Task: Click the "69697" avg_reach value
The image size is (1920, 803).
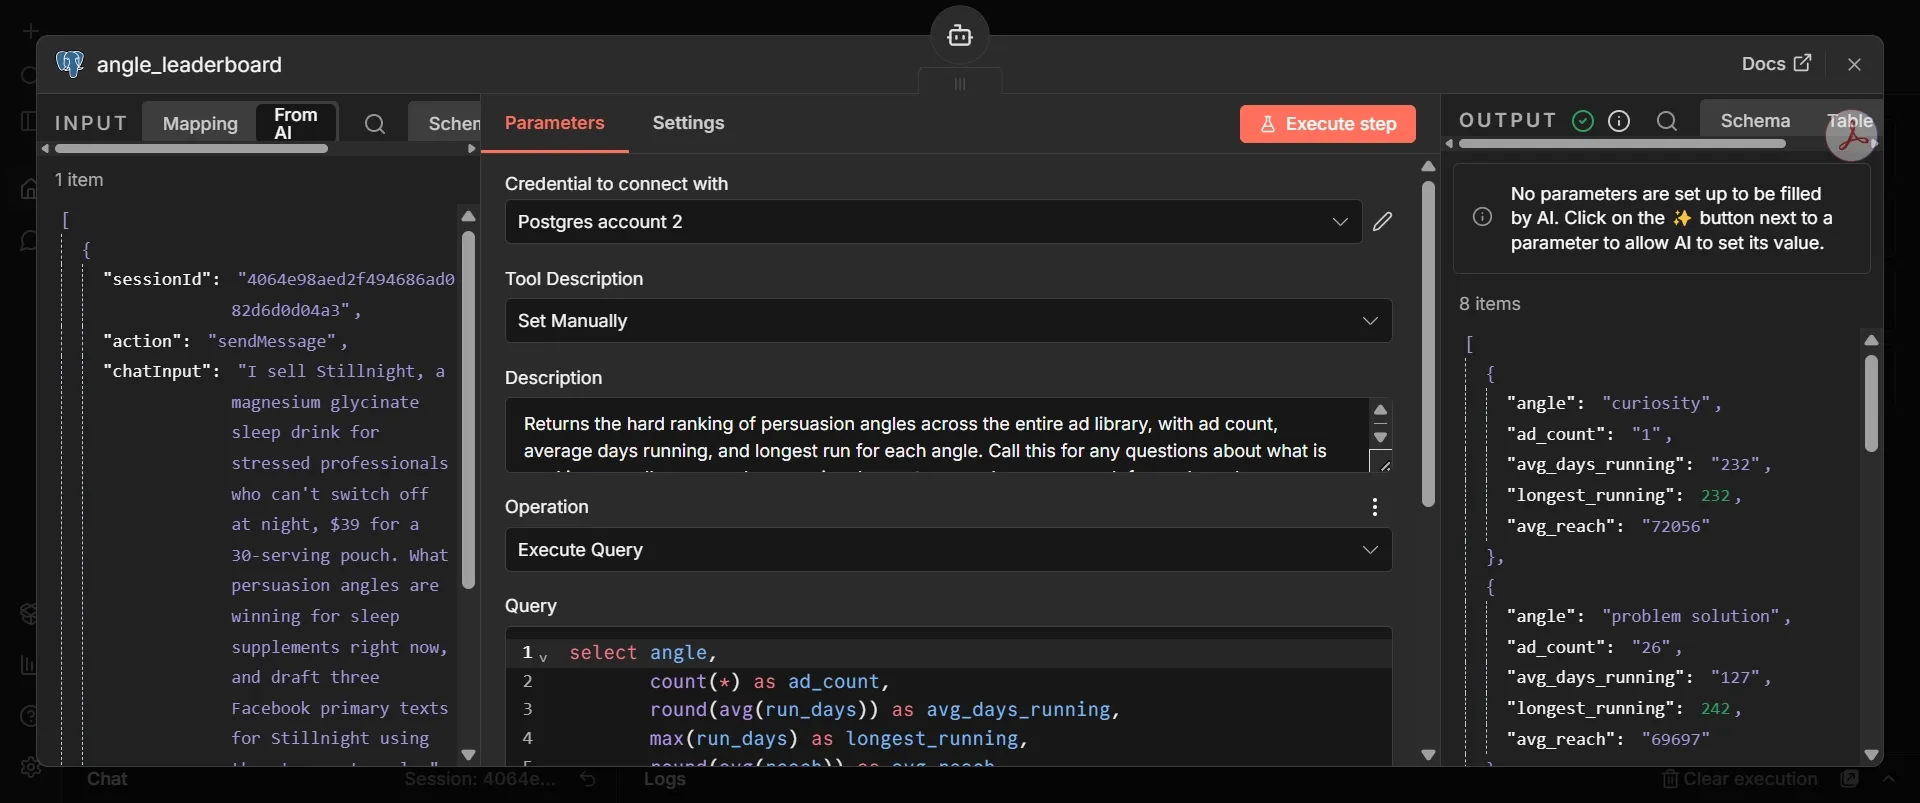Action: 1676,739
